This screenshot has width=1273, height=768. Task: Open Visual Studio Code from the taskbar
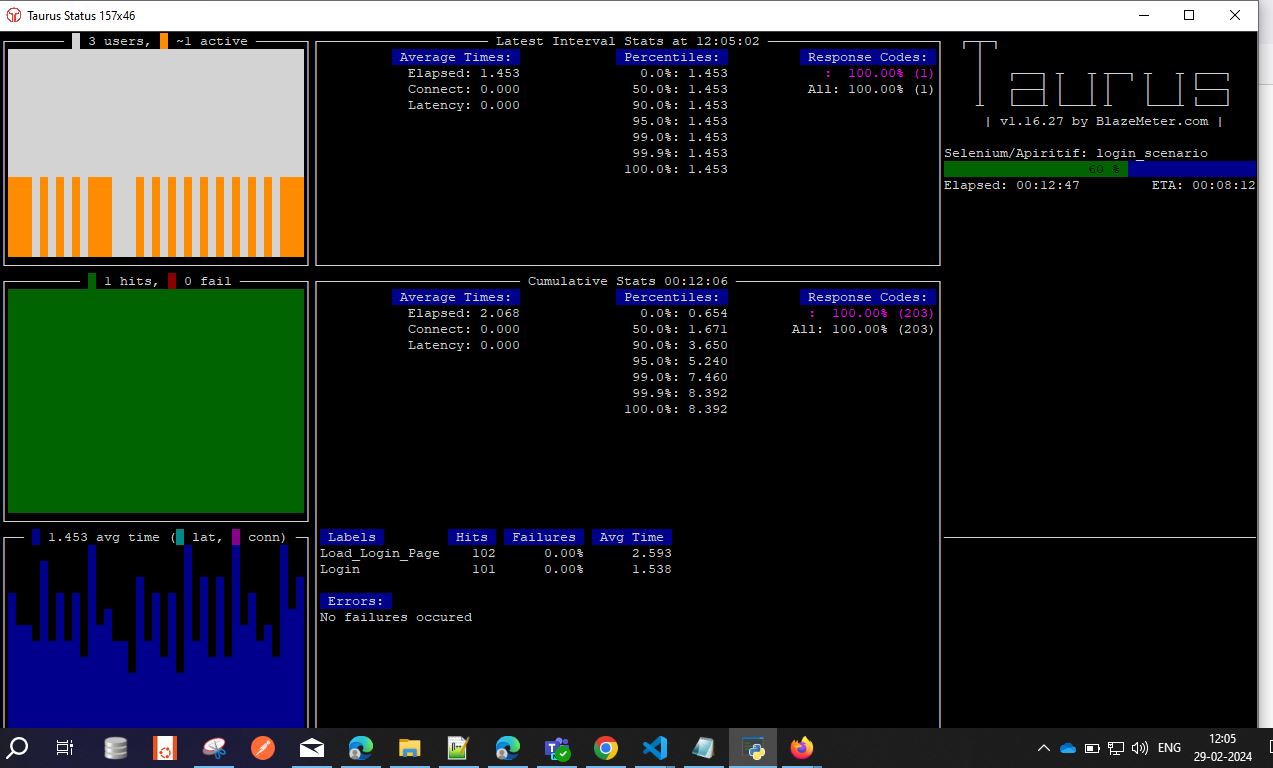[654, 748]
